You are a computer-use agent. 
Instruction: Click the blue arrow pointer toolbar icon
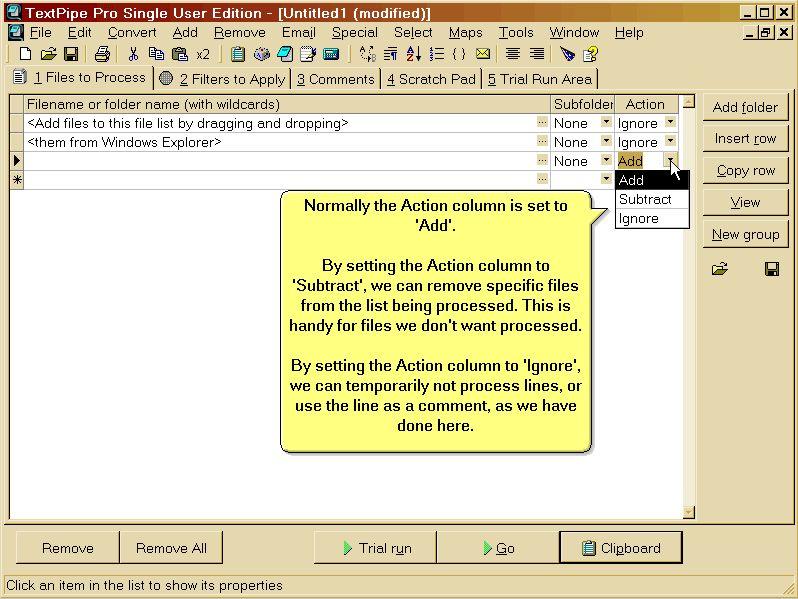(567, 53)
